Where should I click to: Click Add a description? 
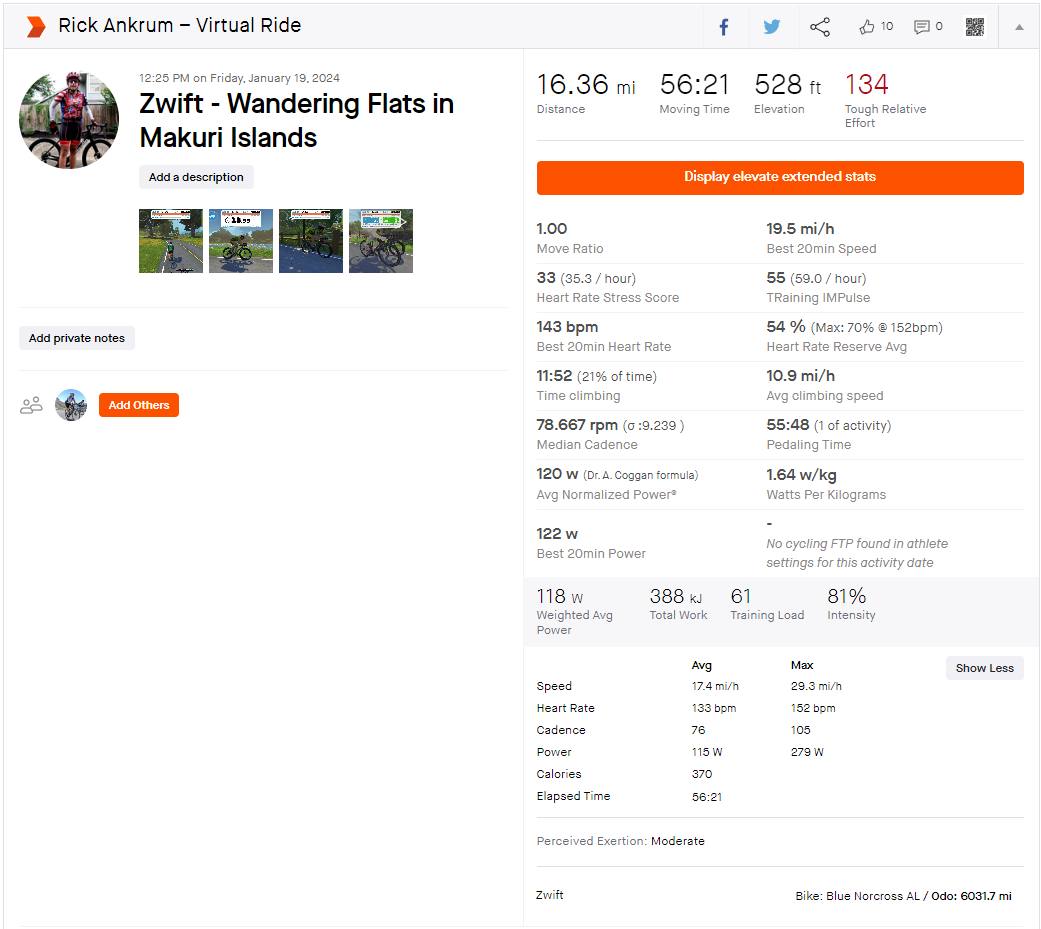click(196, 177)
